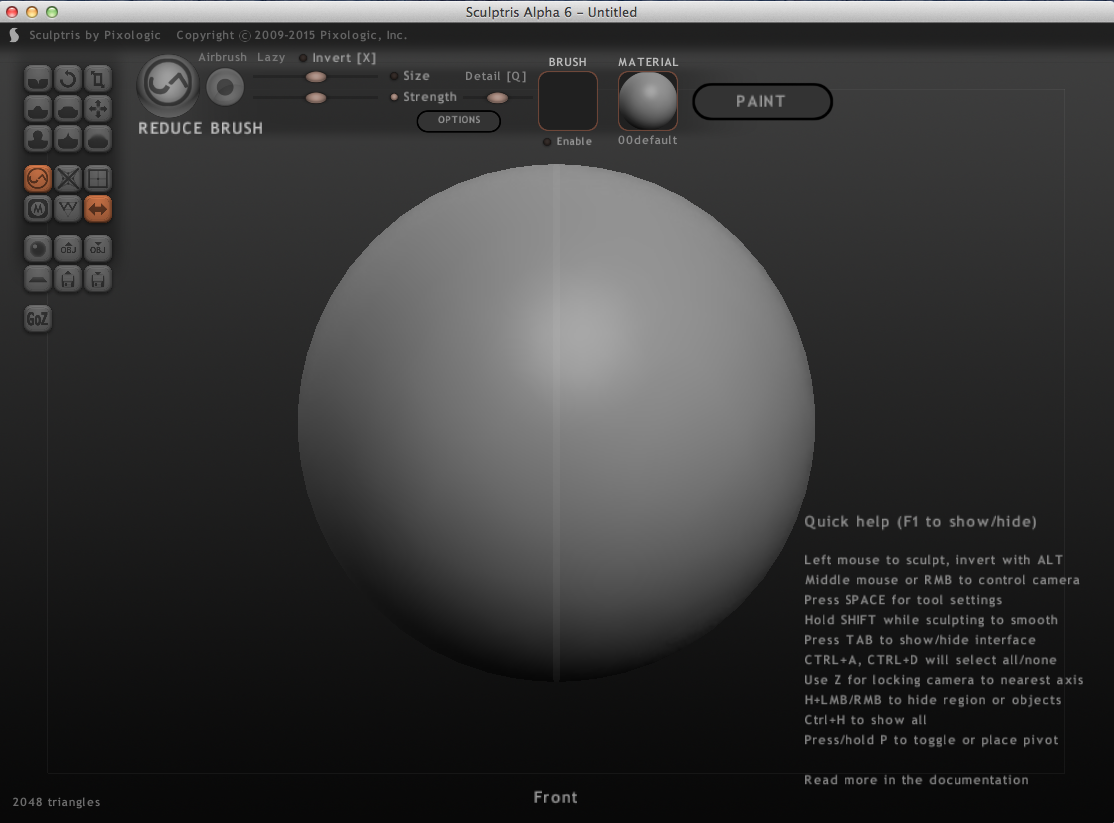The width and height of the screenshot is (1114, 823).
Task: Open Read more in the documentation
Action: pyautogui.click(x=916, y=780)
